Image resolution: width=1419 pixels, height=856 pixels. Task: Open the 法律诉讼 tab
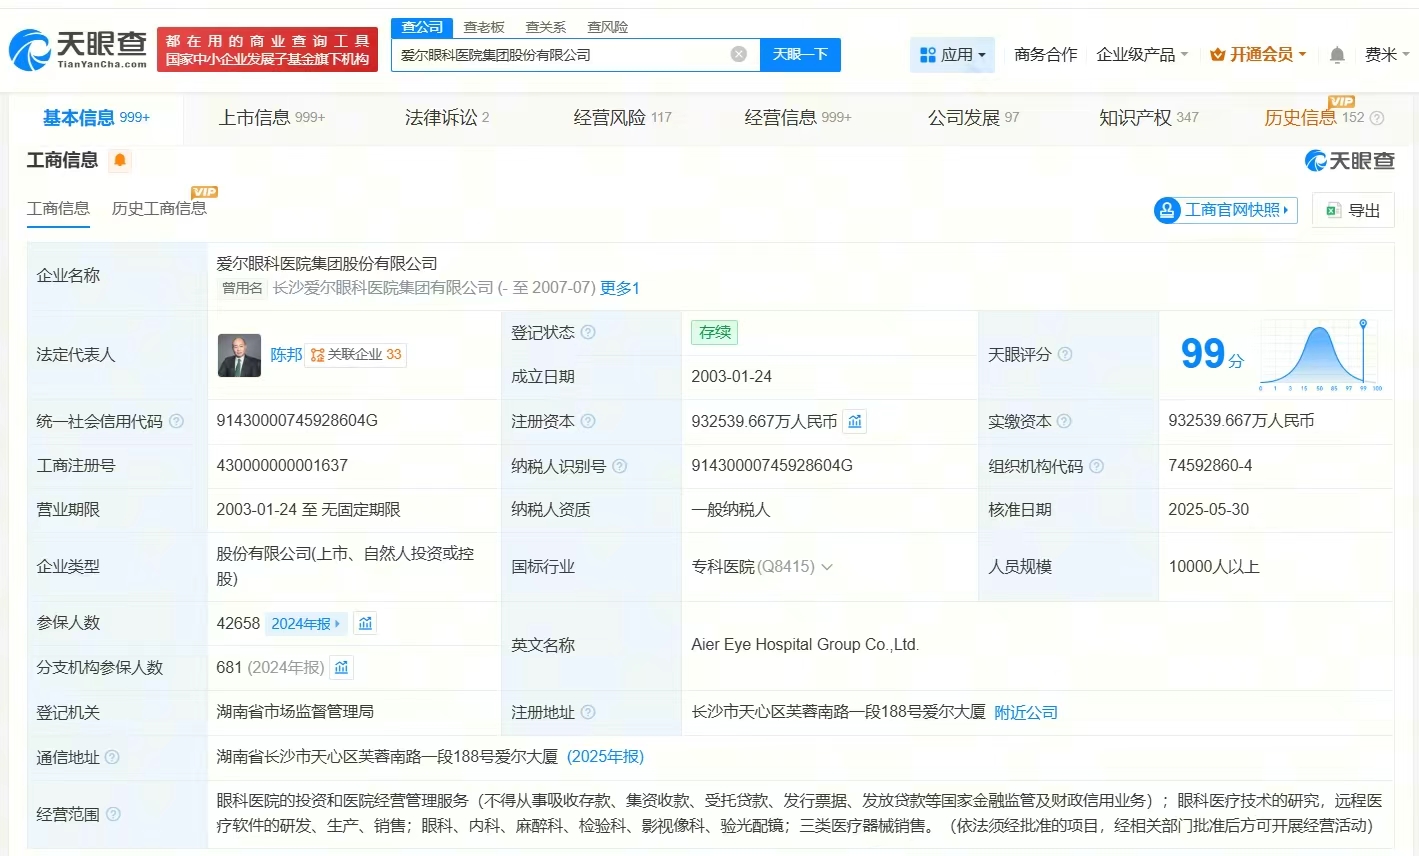point(447,118)
